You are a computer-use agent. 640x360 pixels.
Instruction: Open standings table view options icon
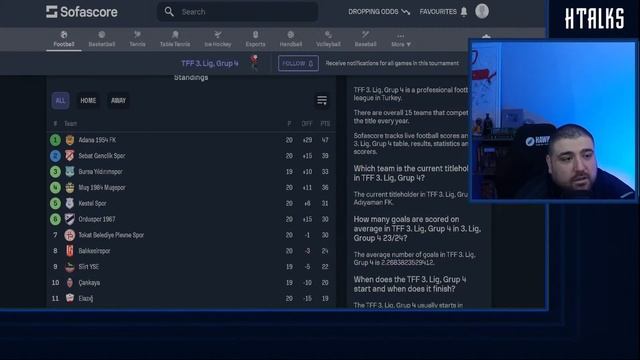click(x=322, y=100)
